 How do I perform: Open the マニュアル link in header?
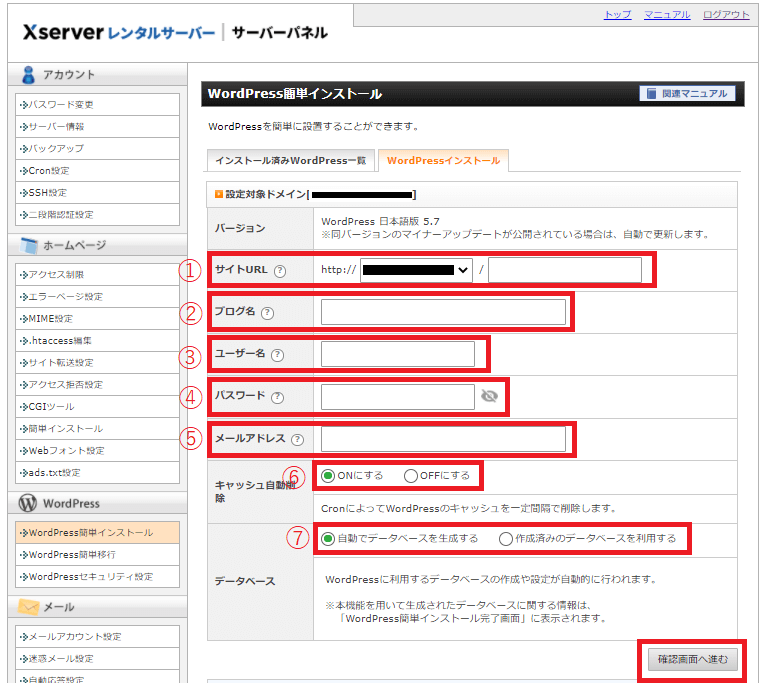coord(667,15)
